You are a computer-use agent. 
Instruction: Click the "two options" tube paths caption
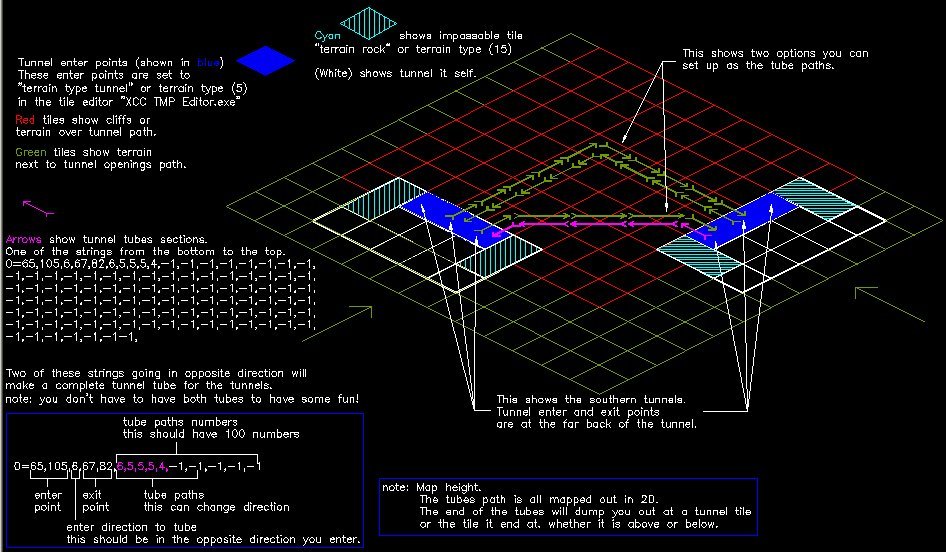click(775, 59)
